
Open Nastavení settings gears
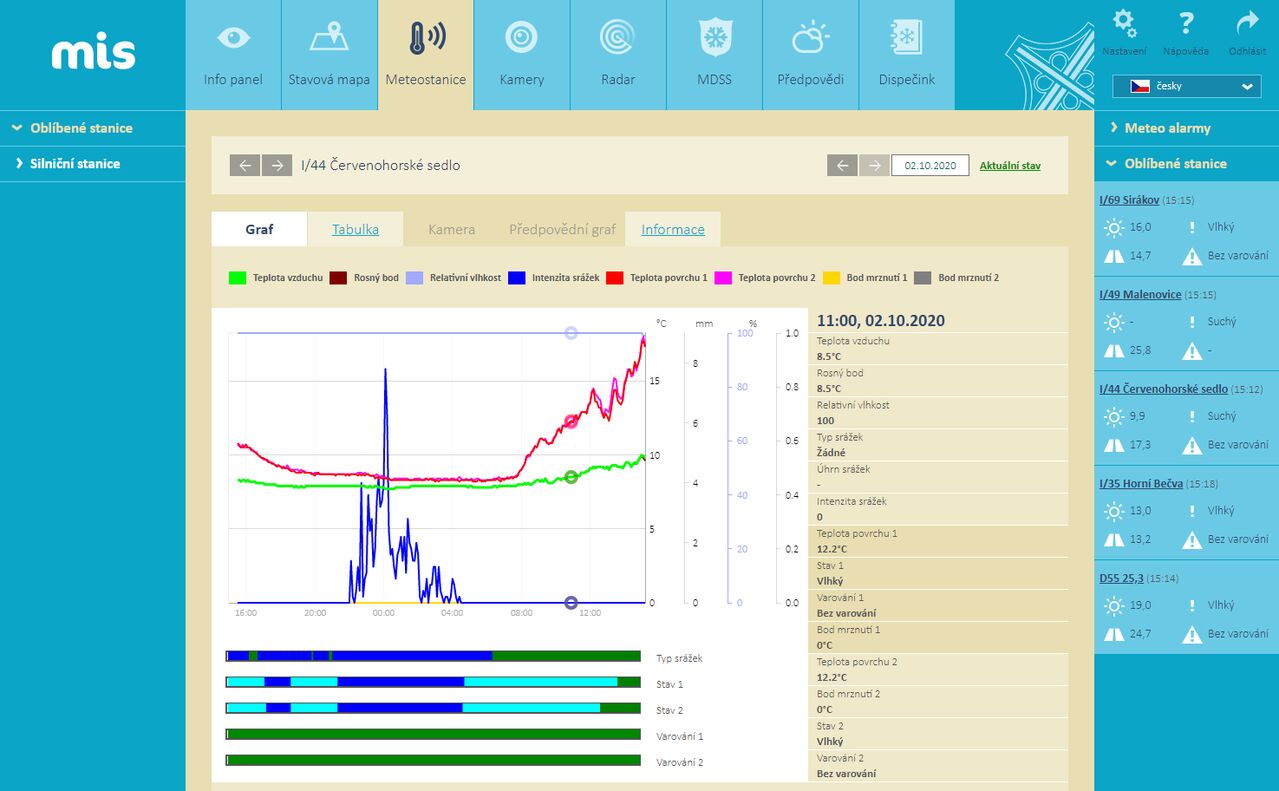tap(1124, 23)
